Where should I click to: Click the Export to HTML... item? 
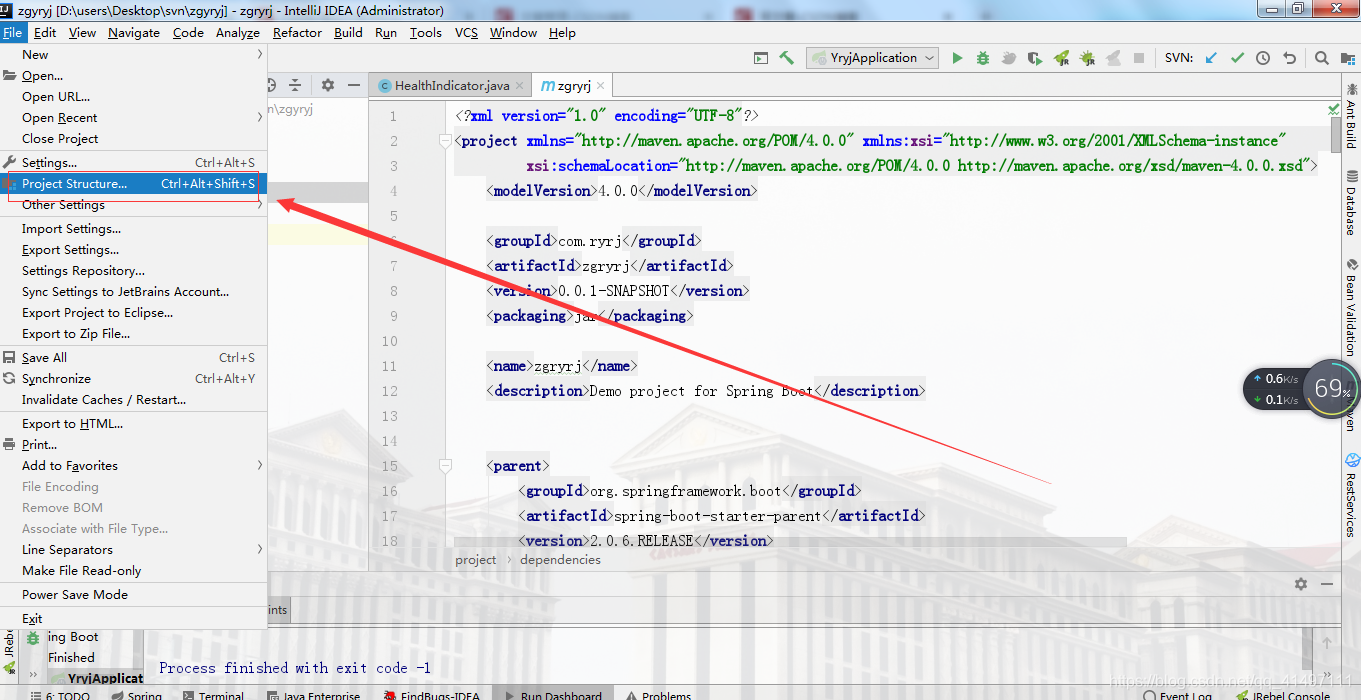[x=135, y=423]
